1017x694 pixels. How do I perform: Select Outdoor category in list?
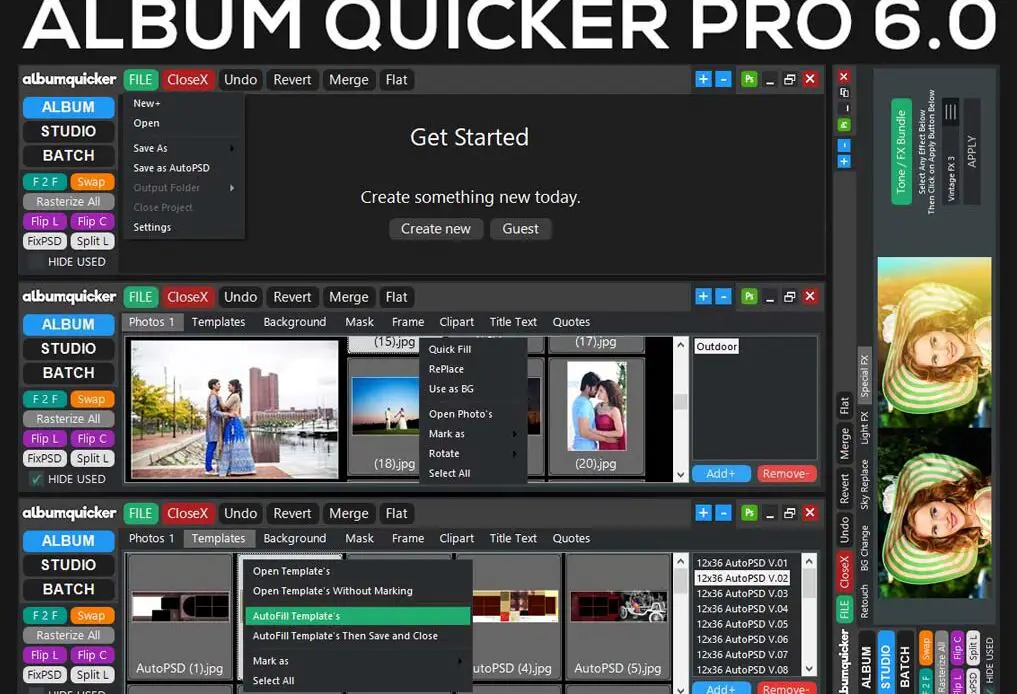coord(717,346)
